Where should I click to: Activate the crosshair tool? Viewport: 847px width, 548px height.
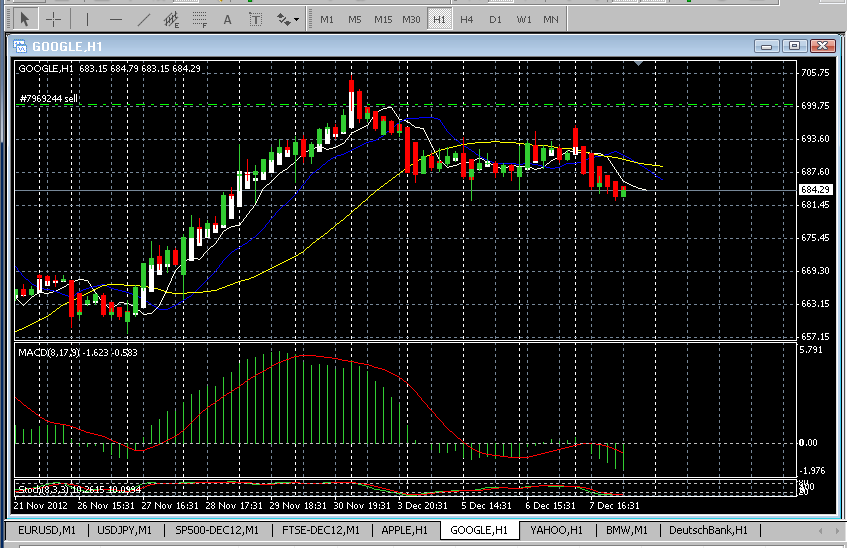click(53, 19)
